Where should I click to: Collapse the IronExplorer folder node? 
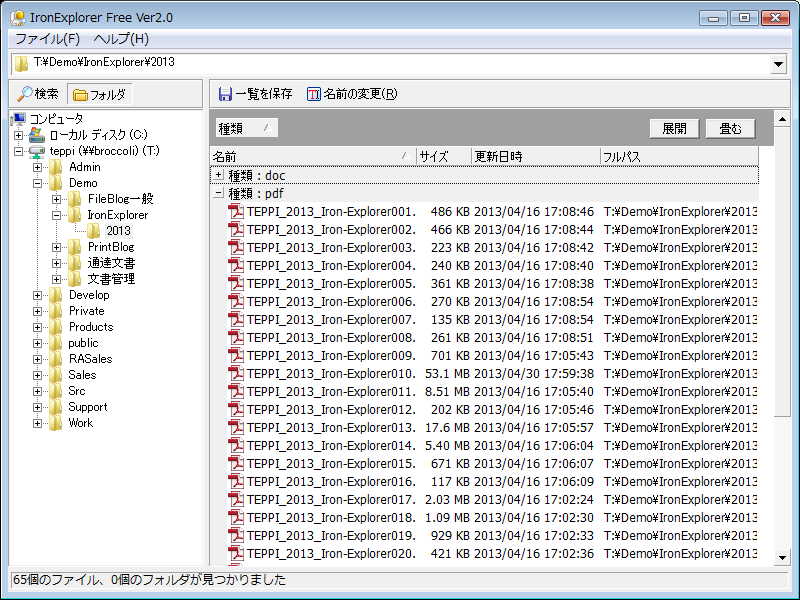click(x=56, y=215)
